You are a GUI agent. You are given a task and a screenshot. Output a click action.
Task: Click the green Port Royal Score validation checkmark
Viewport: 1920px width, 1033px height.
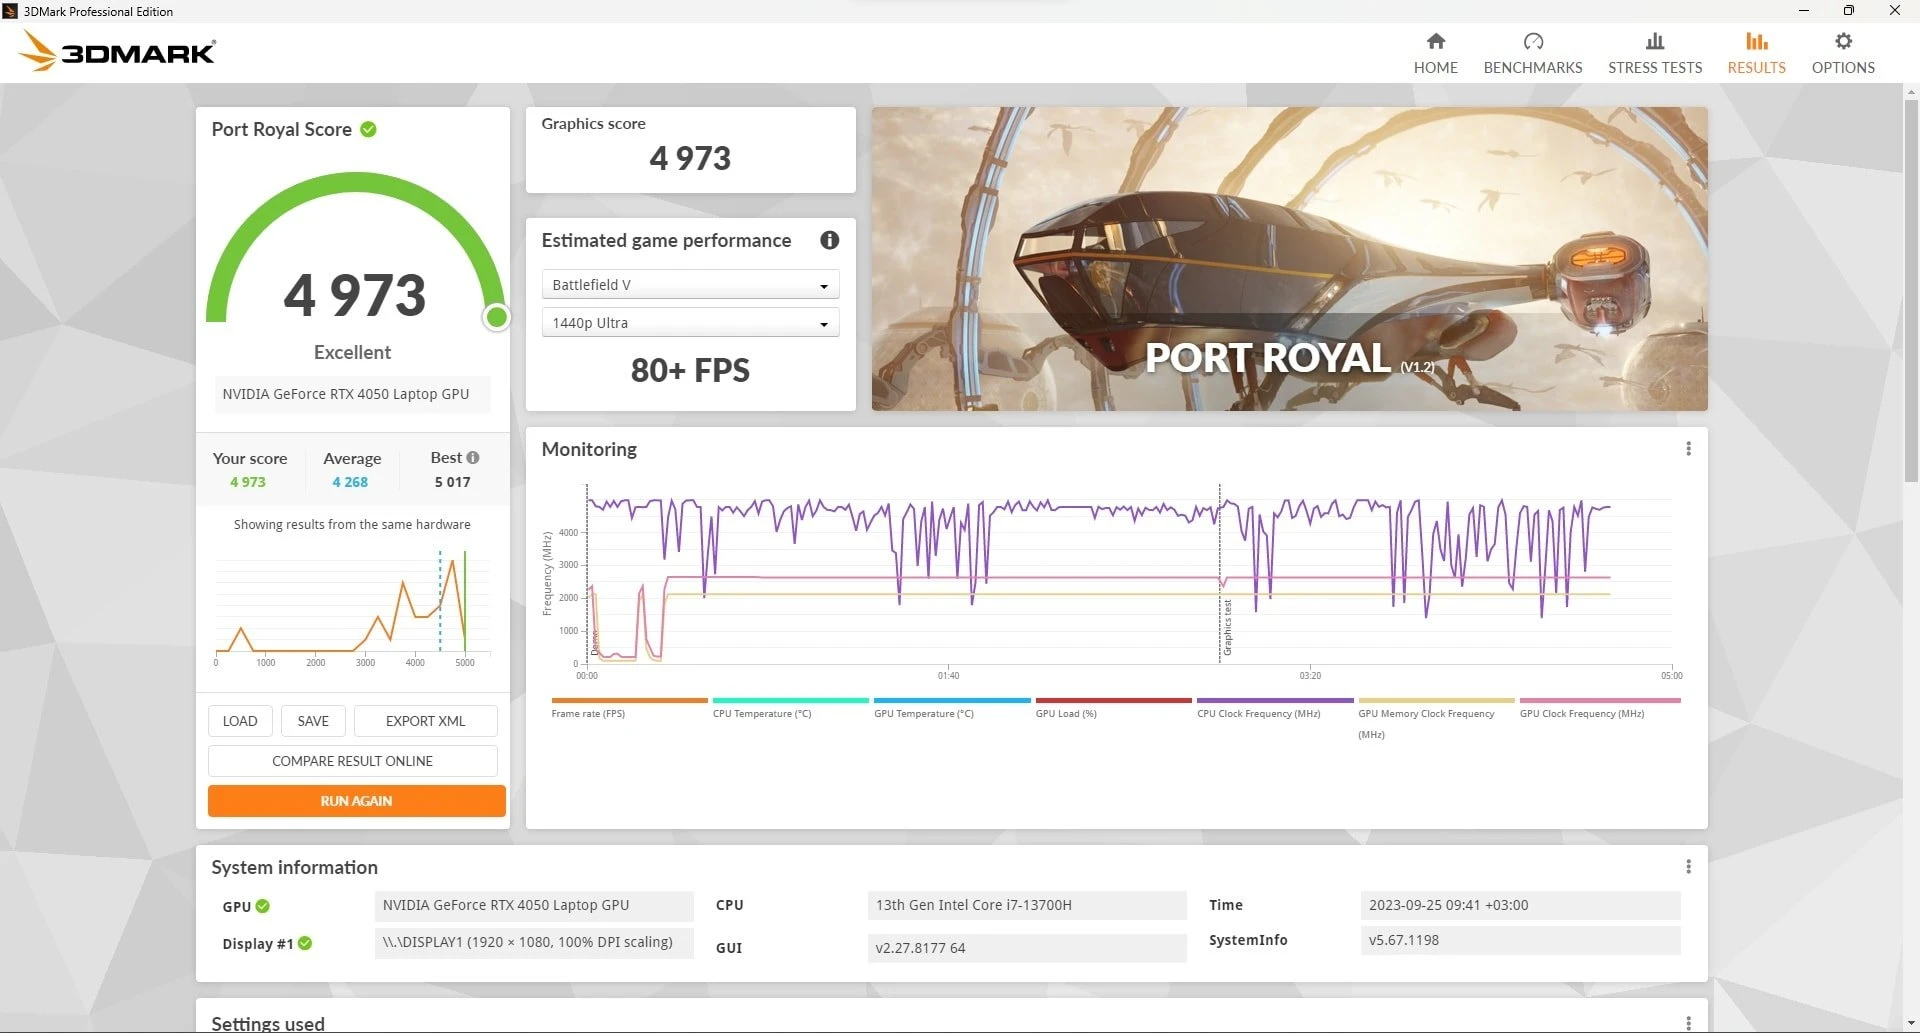(x=368, y=129)
